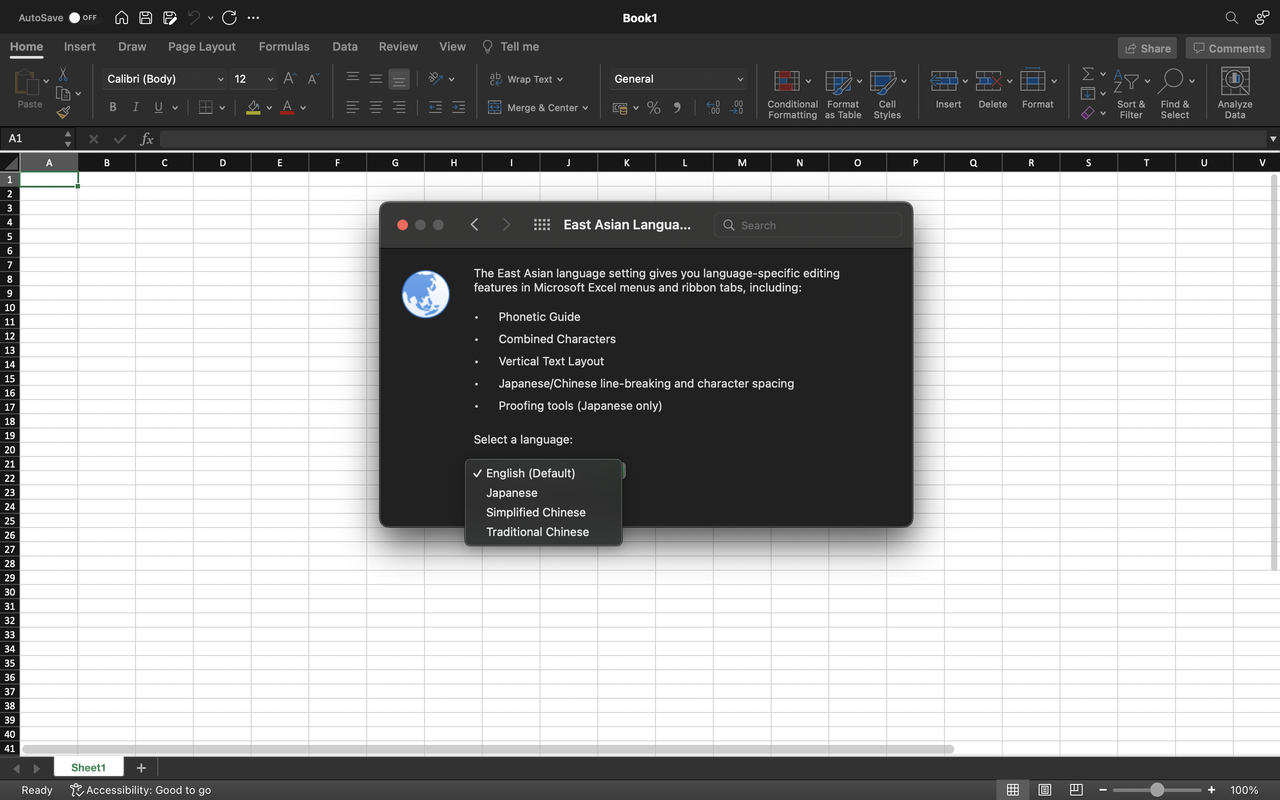Toggle italic formatting
1280x800 pixels.
pos(136,107)
